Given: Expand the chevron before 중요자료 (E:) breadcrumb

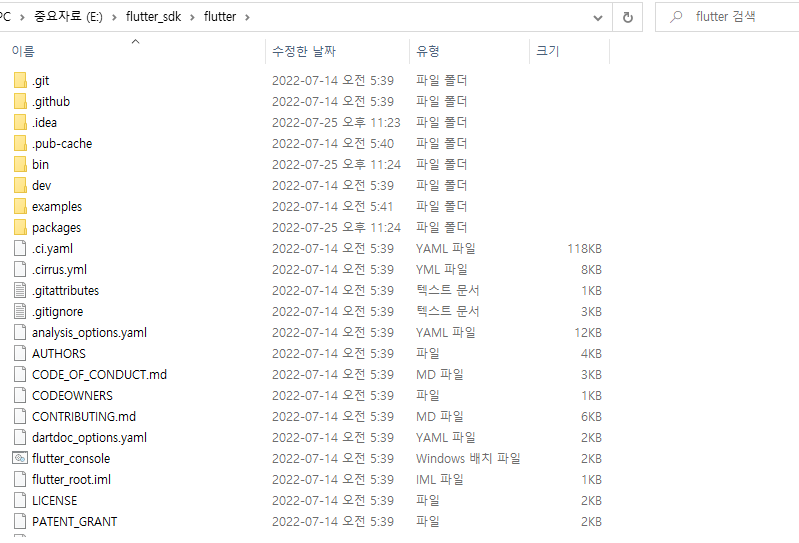Looking at the screenshot, I should click(x=22, y=17).
